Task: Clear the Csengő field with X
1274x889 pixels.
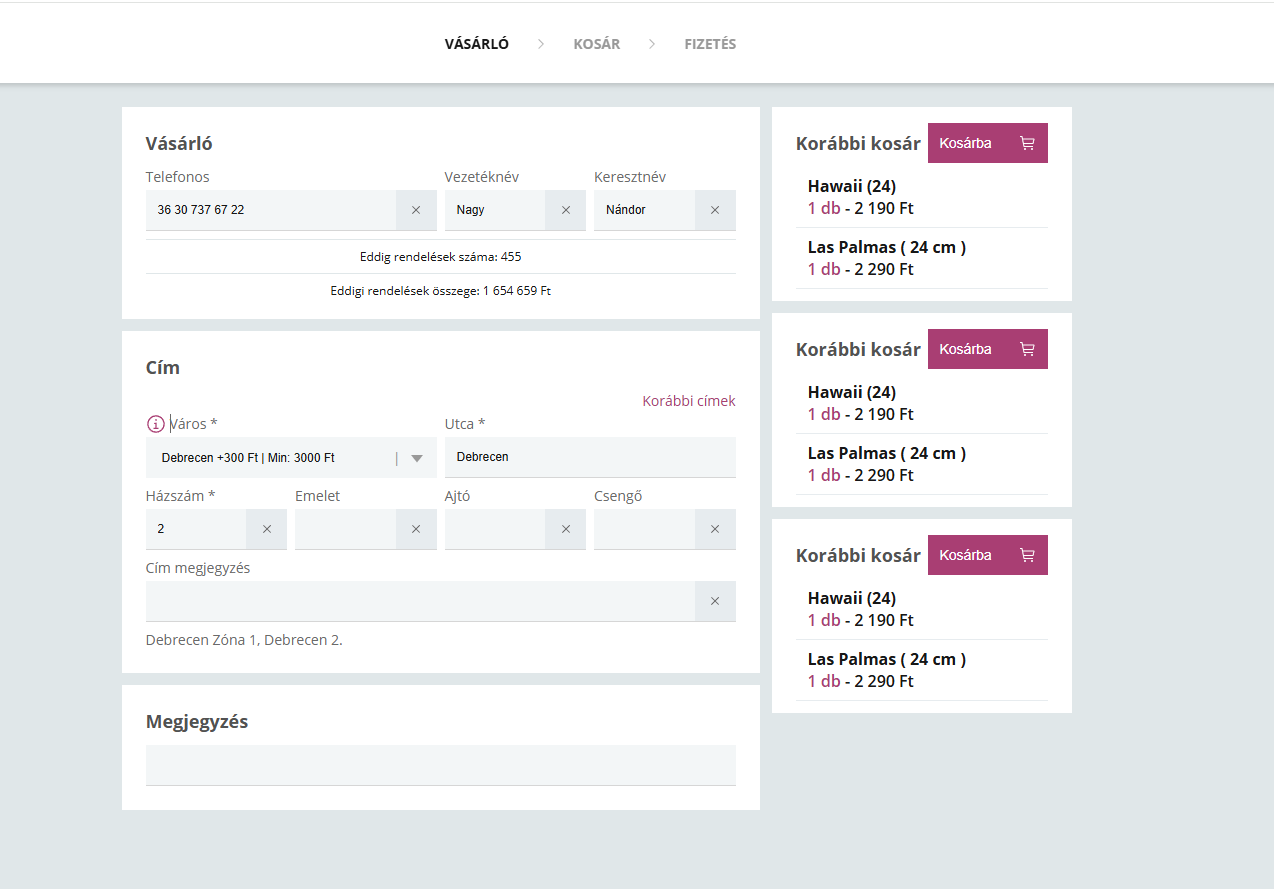Action: point(714,529)
